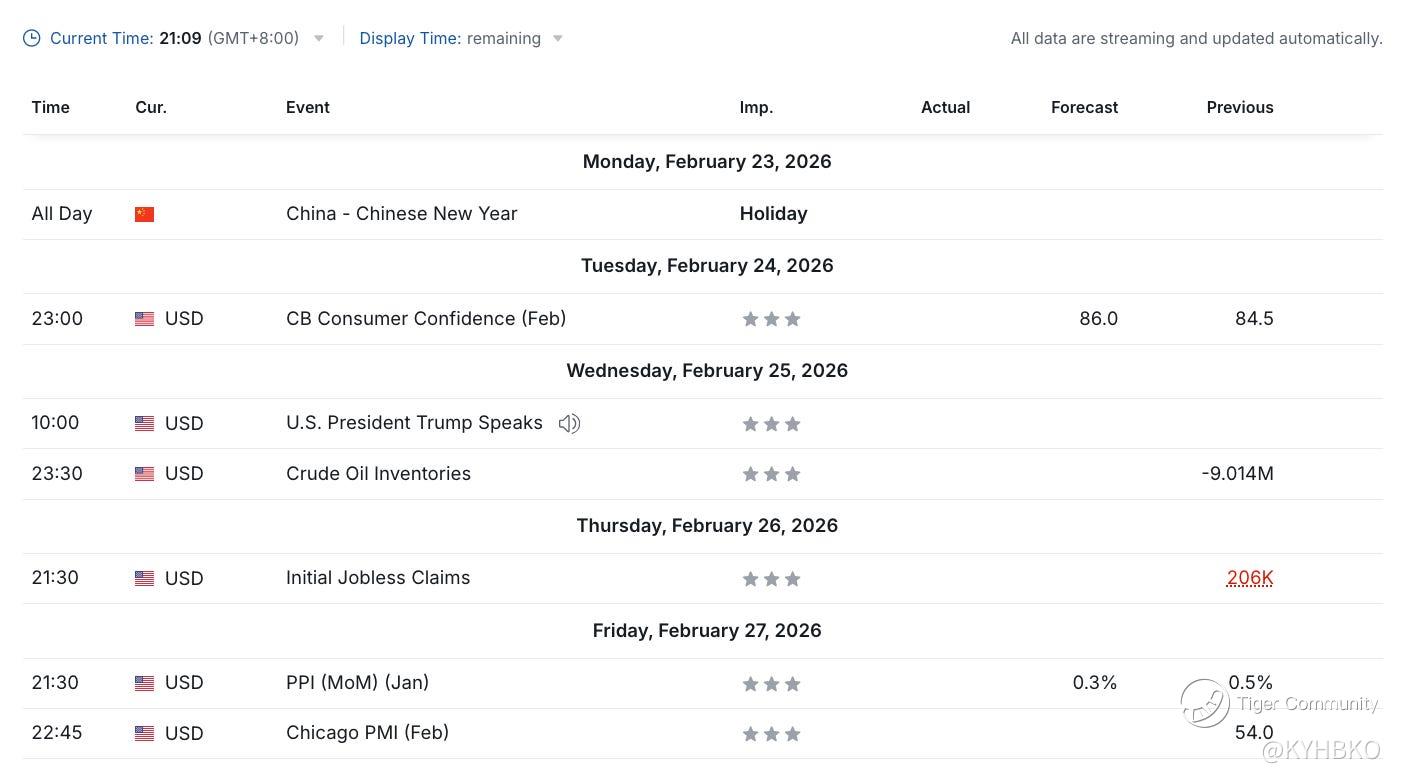Open the U.S. President Trump Speaks event

click(414, 422)
